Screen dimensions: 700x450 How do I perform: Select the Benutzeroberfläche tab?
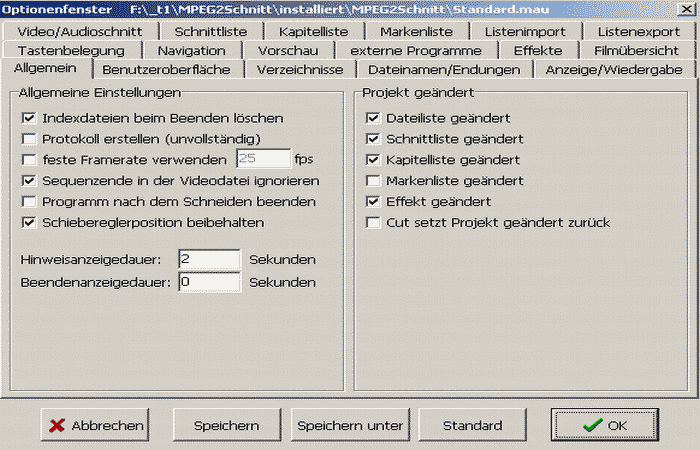166,69
